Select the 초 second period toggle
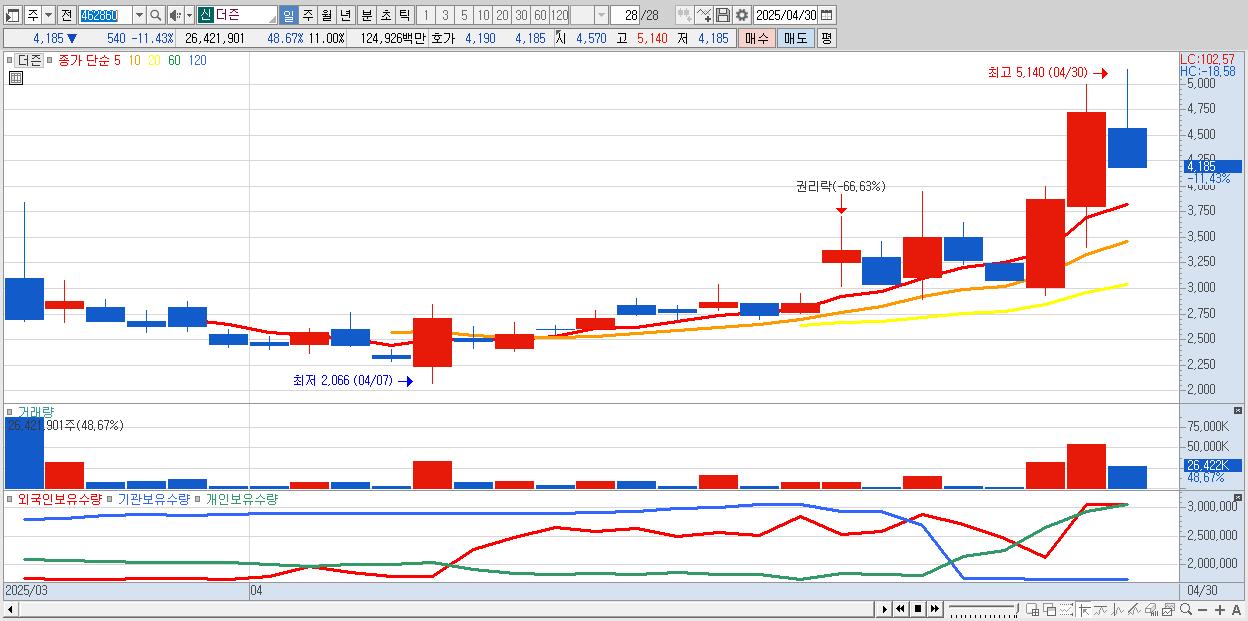 [x=385, y=15]
